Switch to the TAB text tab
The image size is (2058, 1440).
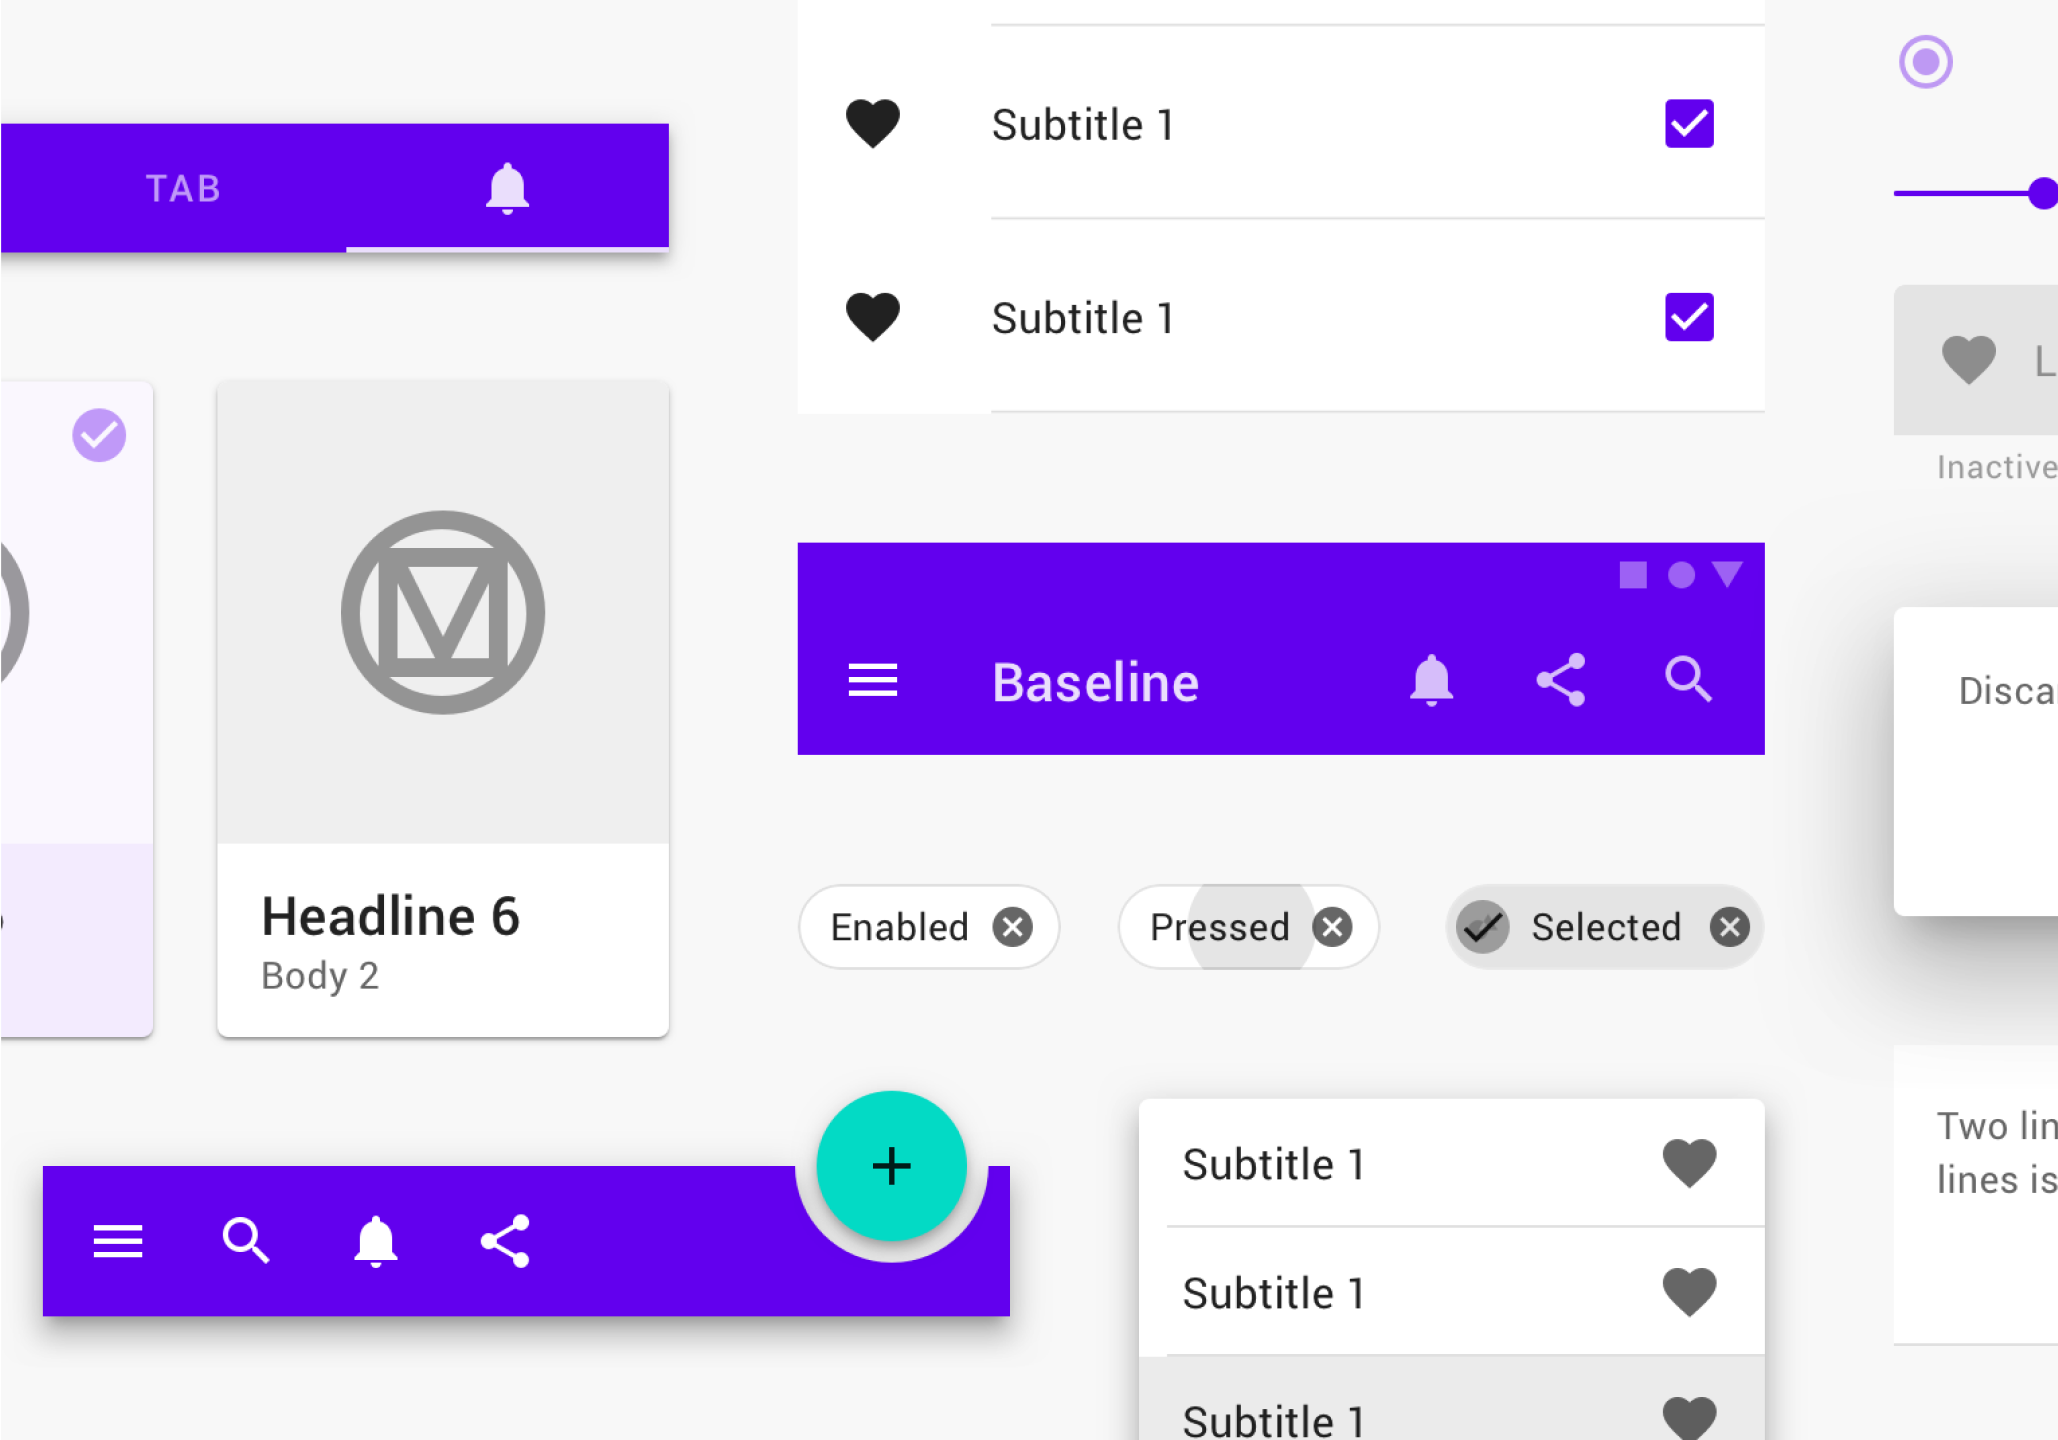tap(183, 188)
